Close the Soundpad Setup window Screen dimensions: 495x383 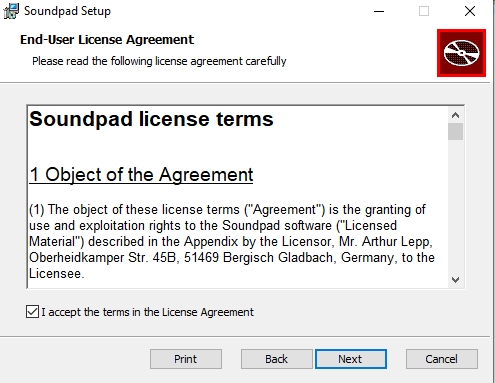470,11
